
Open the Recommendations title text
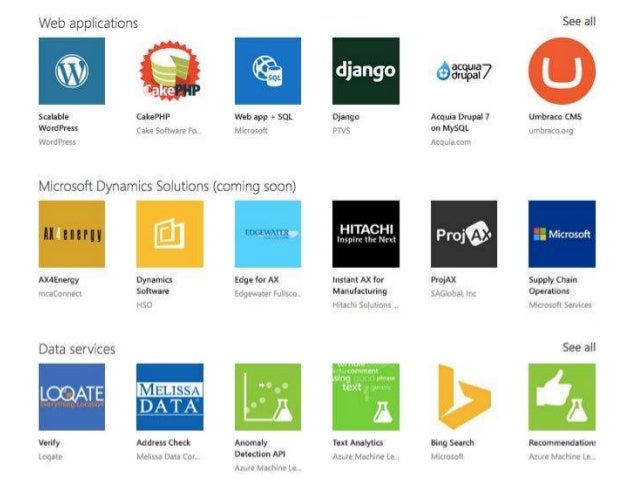562,442
